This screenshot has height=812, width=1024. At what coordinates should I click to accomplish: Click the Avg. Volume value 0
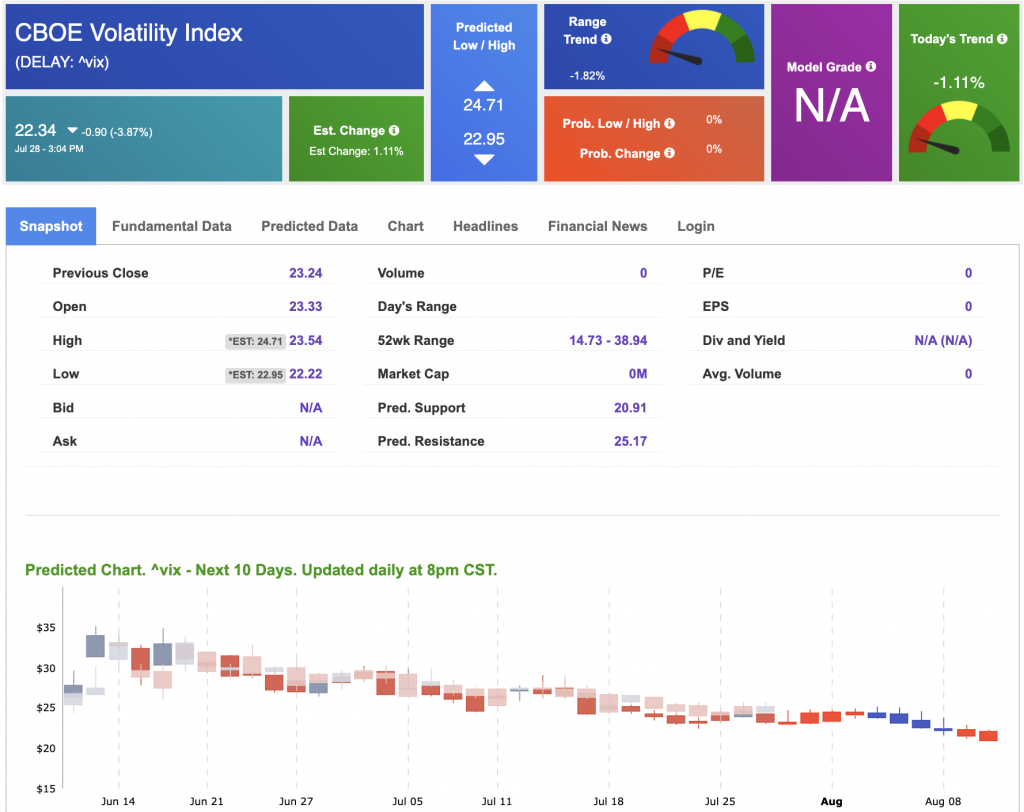click(x=968, y=374)
